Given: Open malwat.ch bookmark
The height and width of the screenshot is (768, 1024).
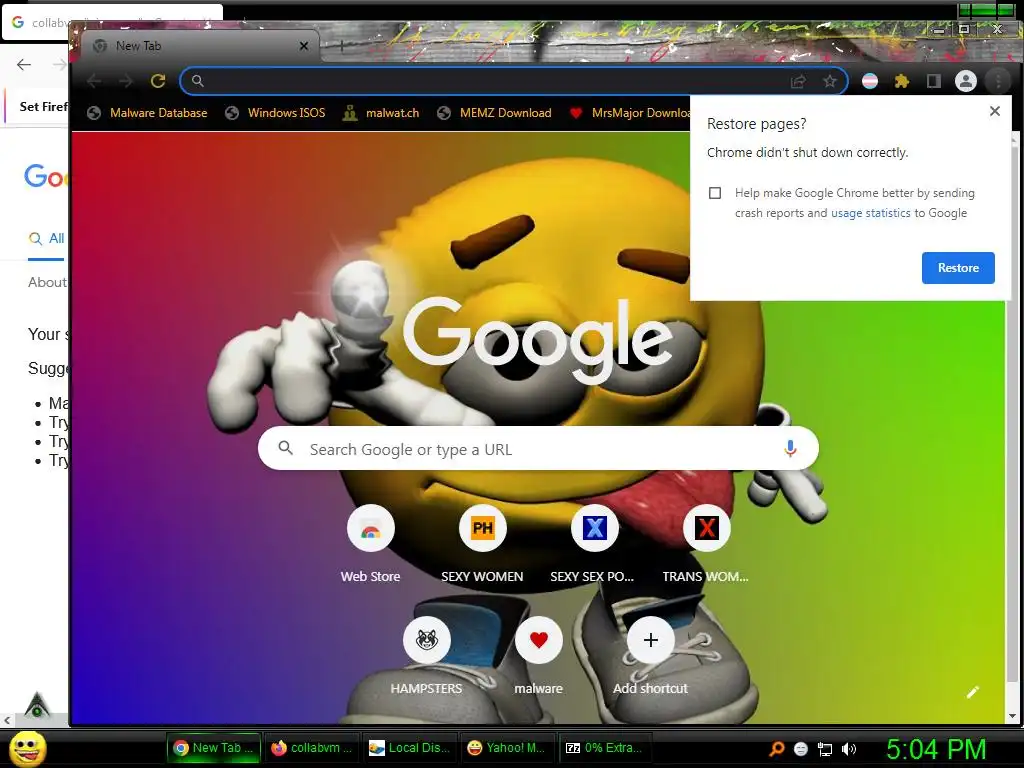Looking at the screenshot, I should click(x=381, y=113).
